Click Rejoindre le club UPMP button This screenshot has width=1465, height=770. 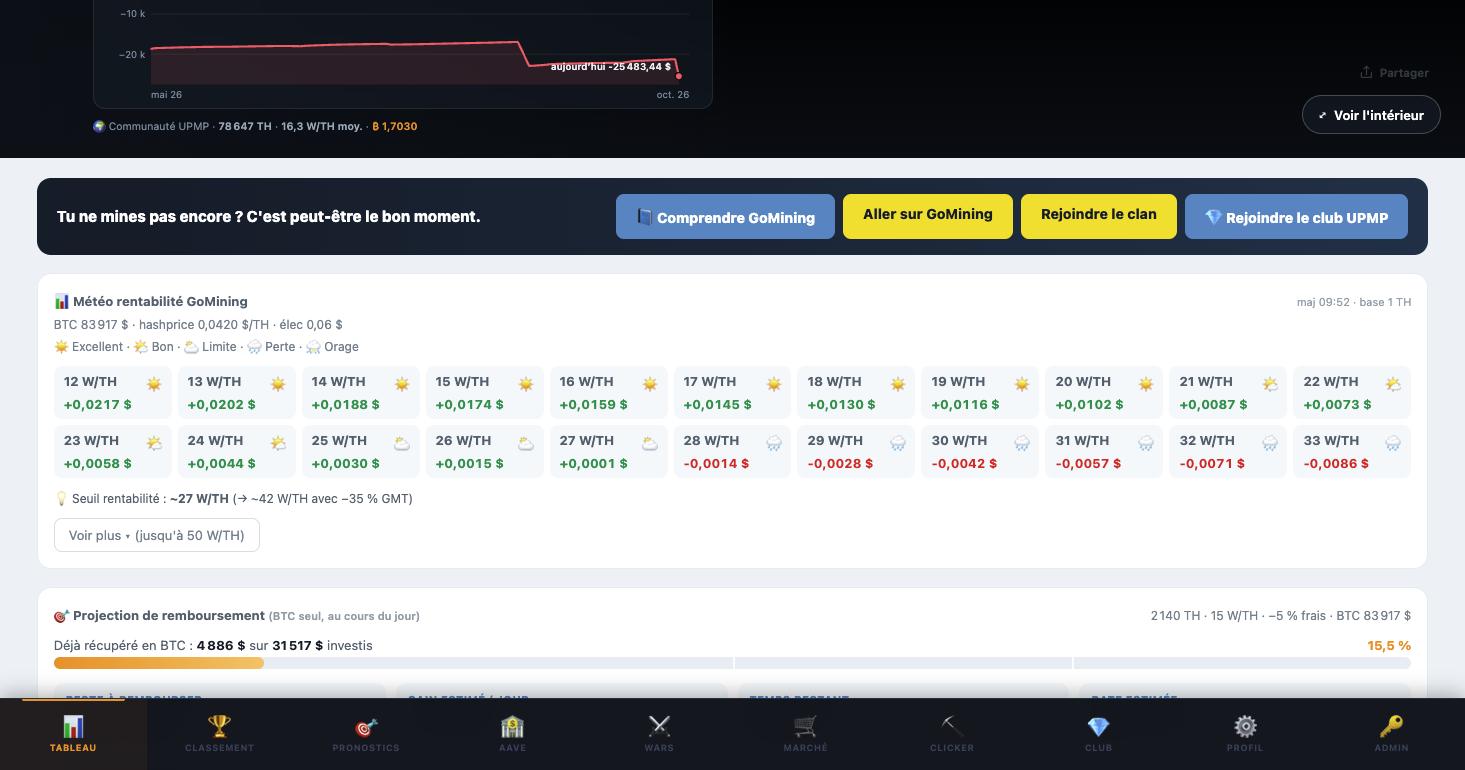[x=1296, y=217]
